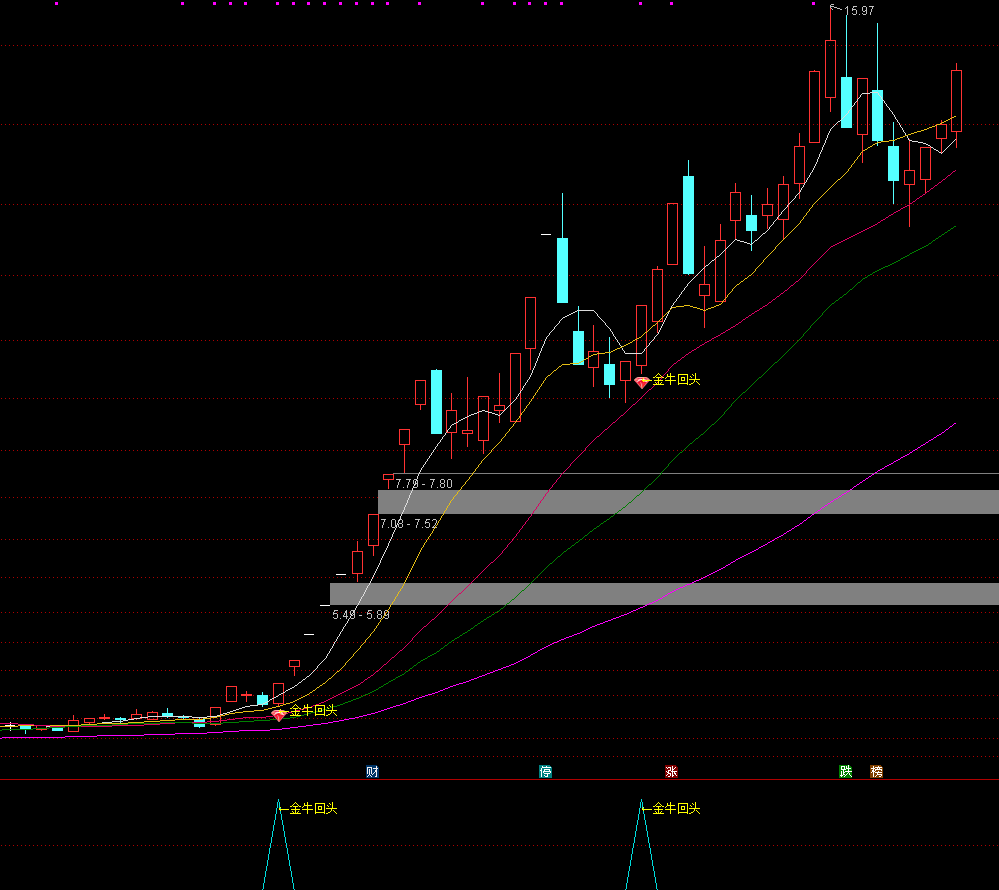This screenshot has height=890, width=999.
Task: Open the orange 榜 marker icon
Action: click(x=876, y=771)
